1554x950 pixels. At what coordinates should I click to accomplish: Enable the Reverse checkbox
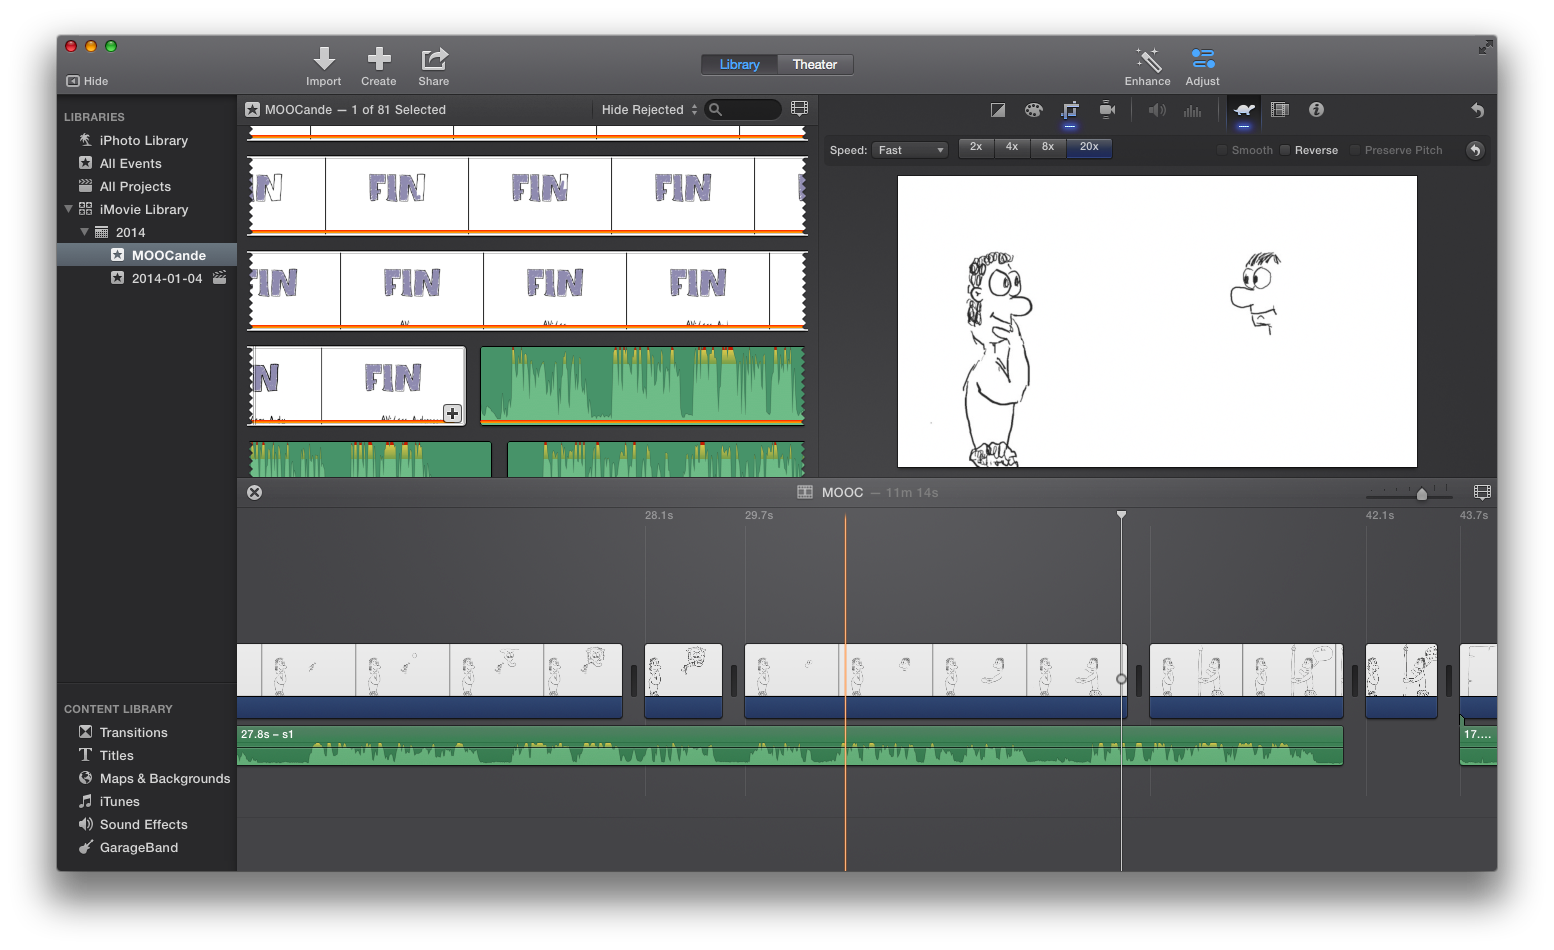point(1286,150)
